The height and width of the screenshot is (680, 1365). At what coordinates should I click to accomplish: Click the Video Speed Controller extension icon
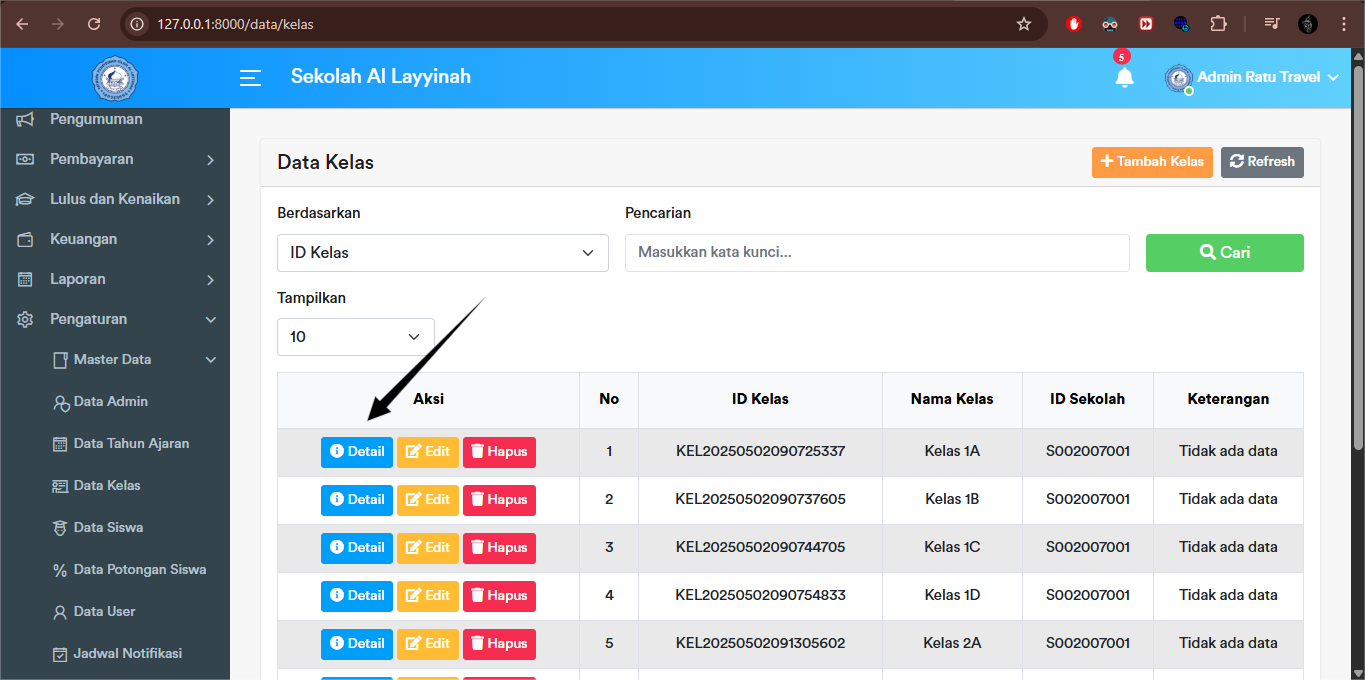(x=1145, y=23)
